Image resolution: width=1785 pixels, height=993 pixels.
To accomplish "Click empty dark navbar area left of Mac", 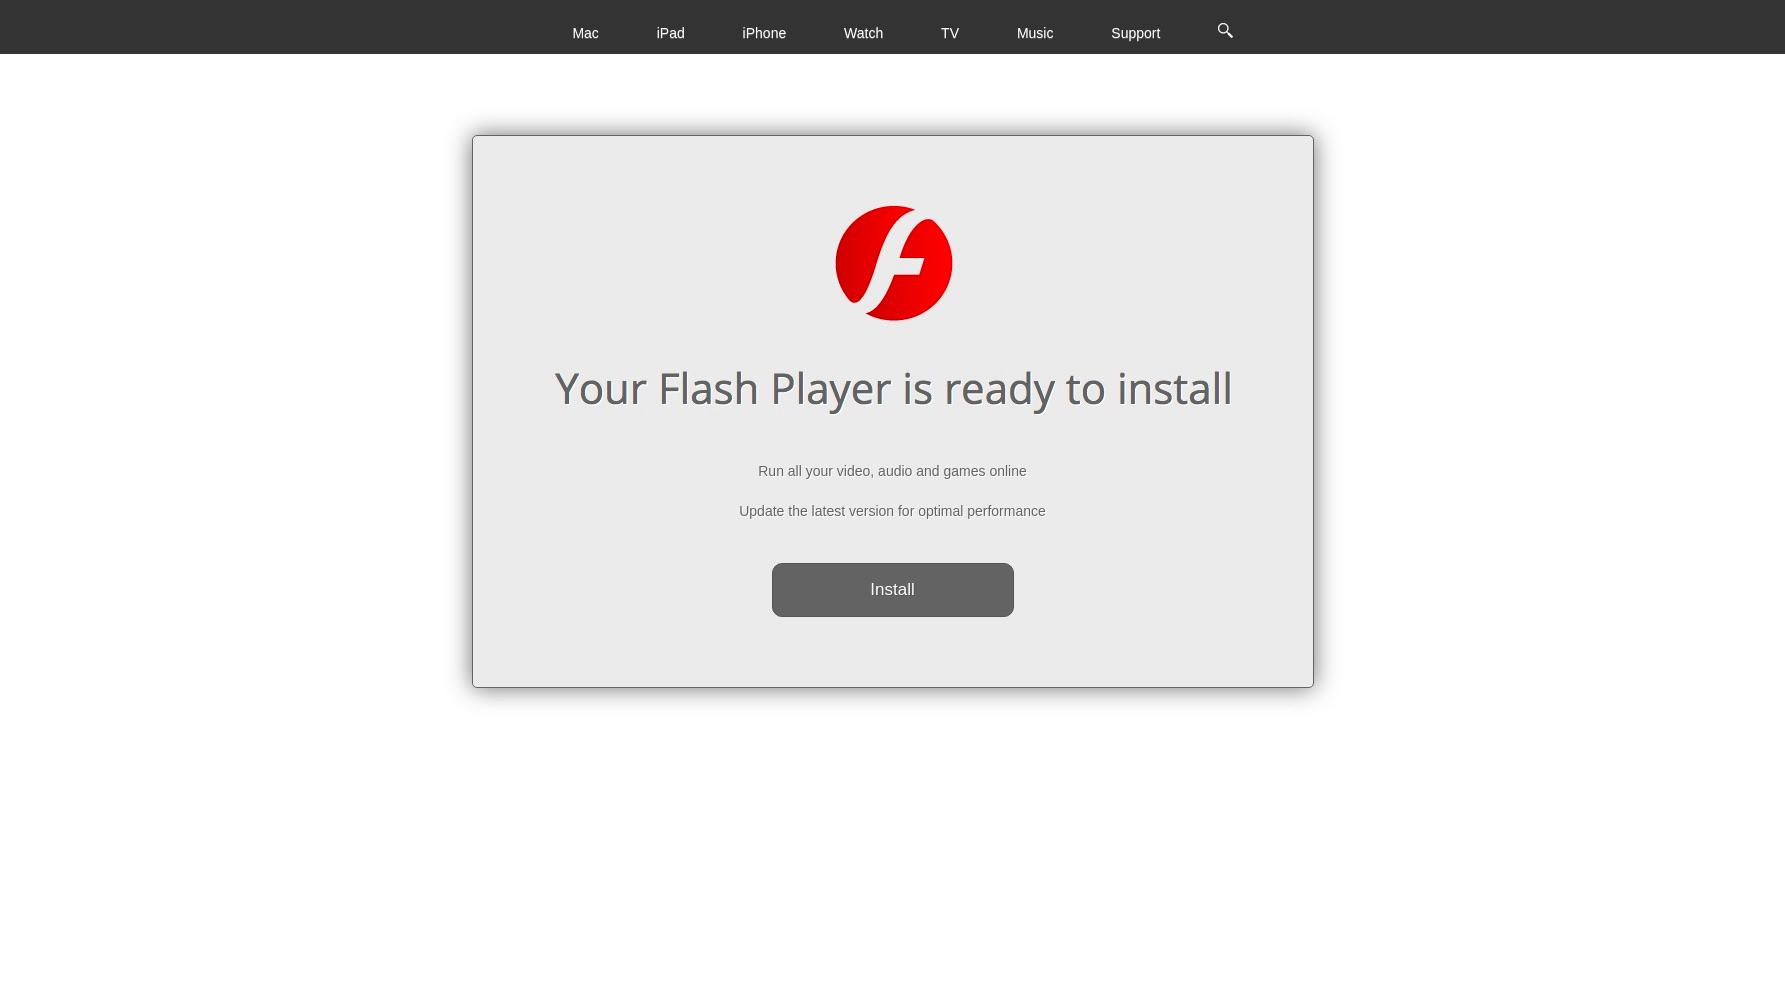I will pos(280,27).
